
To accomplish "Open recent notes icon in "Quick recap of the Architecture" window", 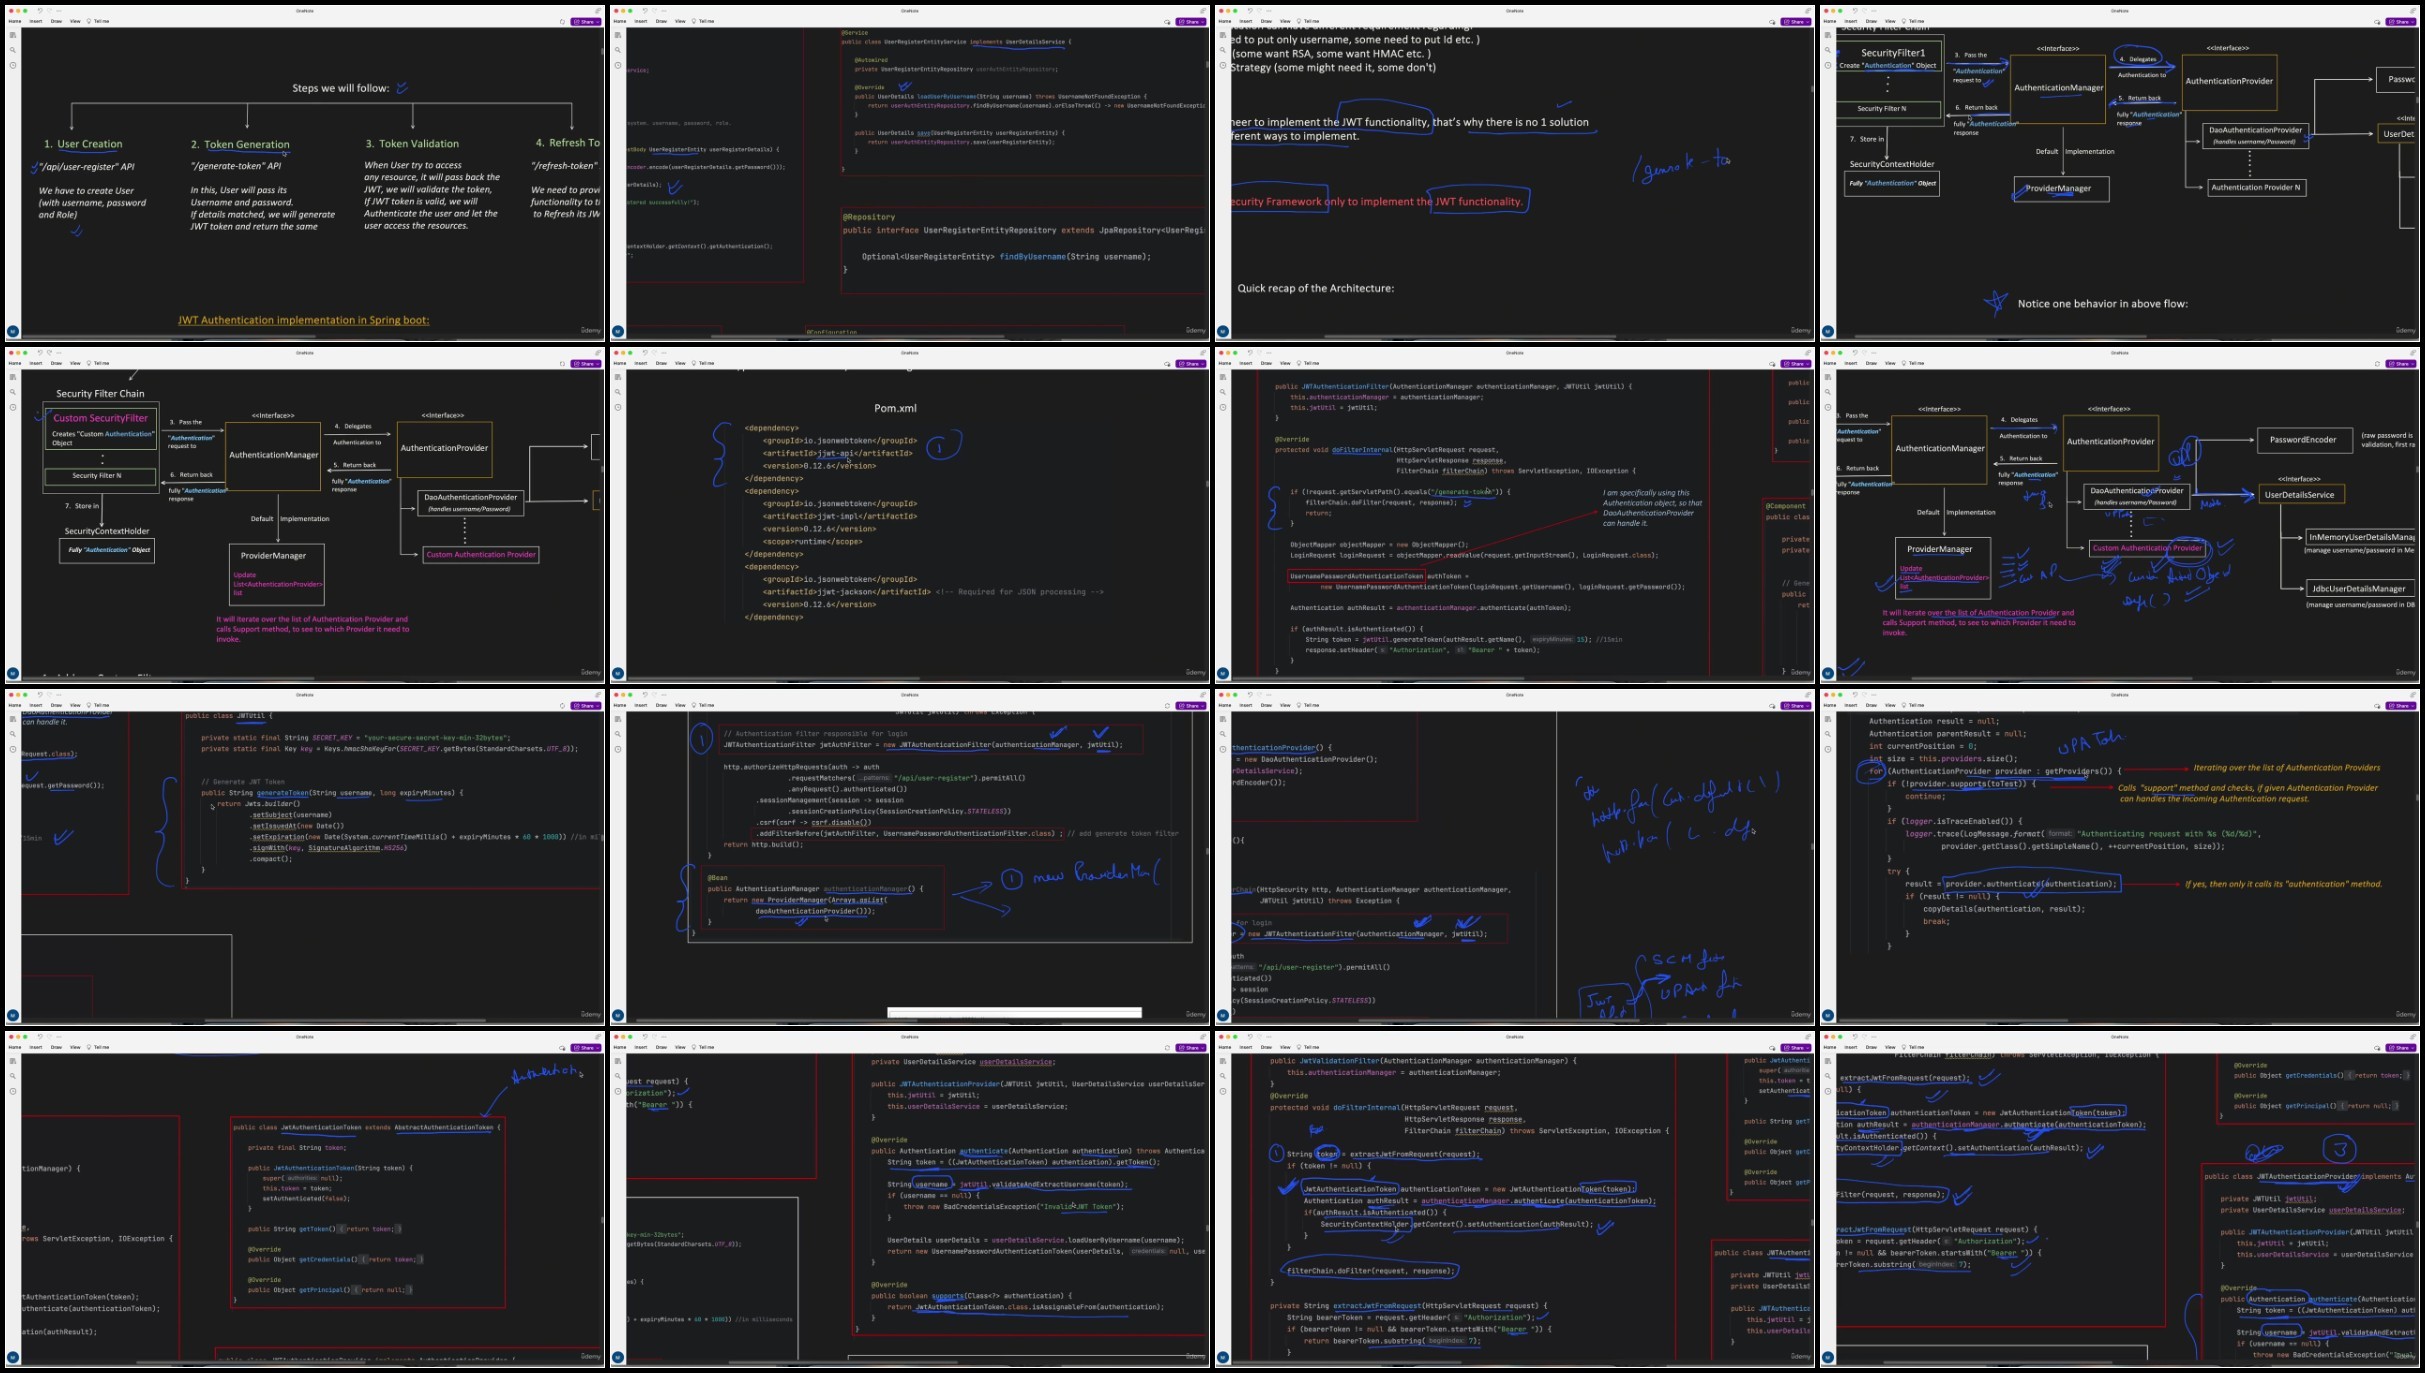I will [x=1223, y=65].
